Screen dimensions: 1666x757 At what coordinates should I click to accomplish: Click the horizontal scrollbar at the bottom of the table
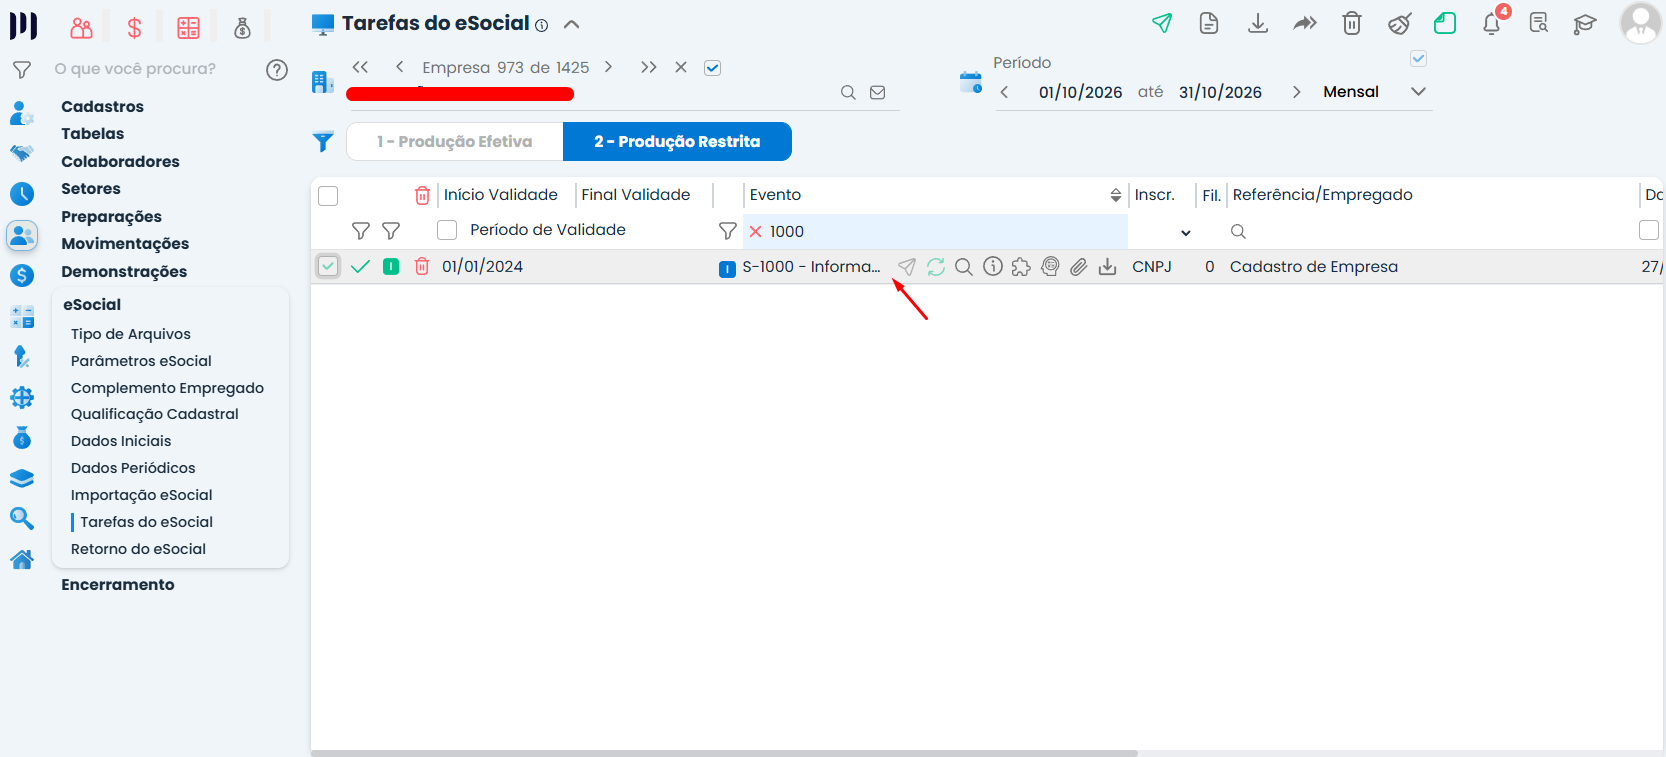724,753
